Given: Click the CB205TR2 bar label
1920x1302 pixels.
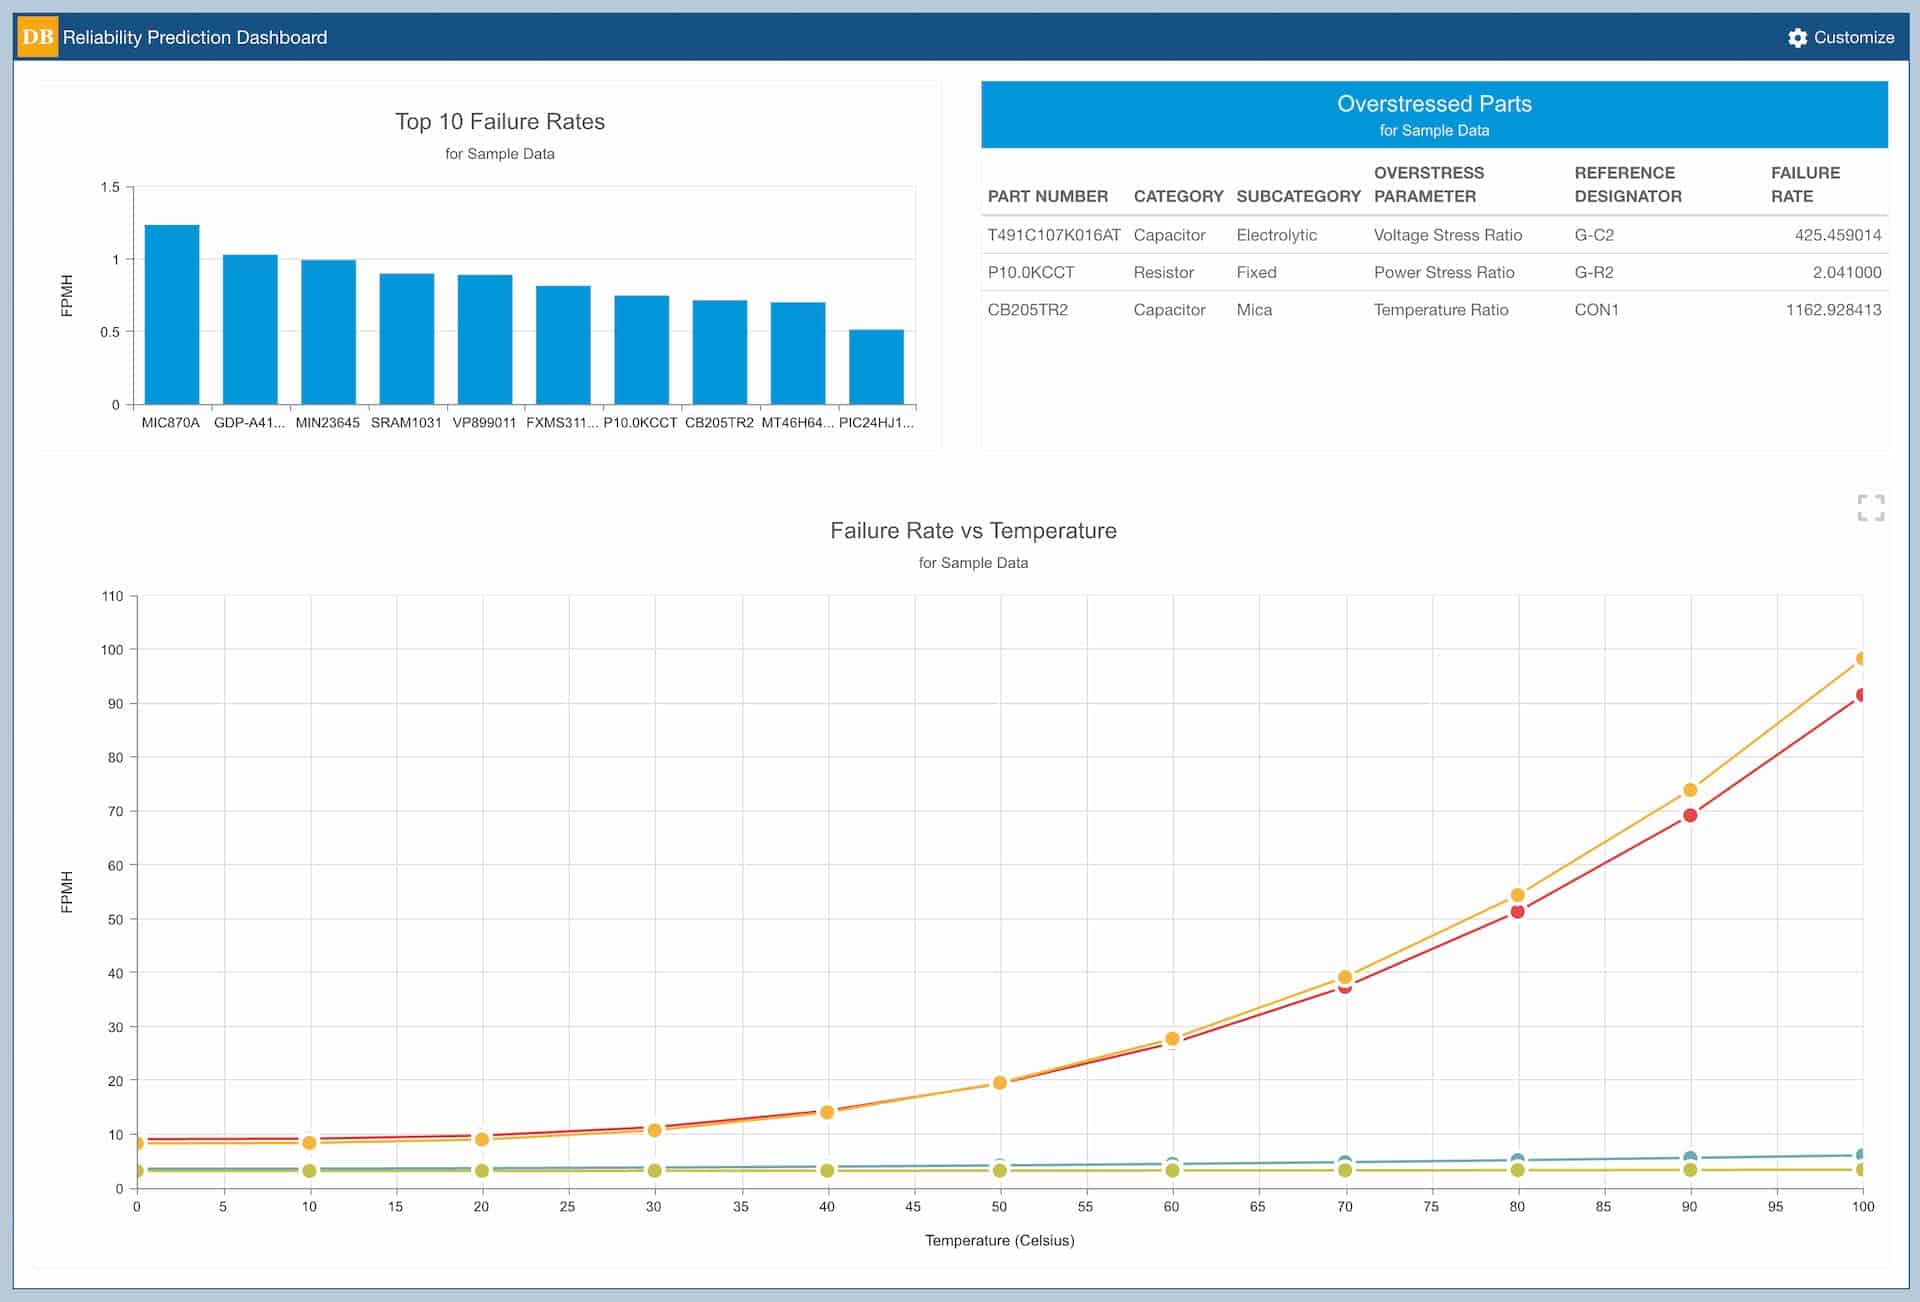Looking at the screenshot, I should (x=718, y=422).
